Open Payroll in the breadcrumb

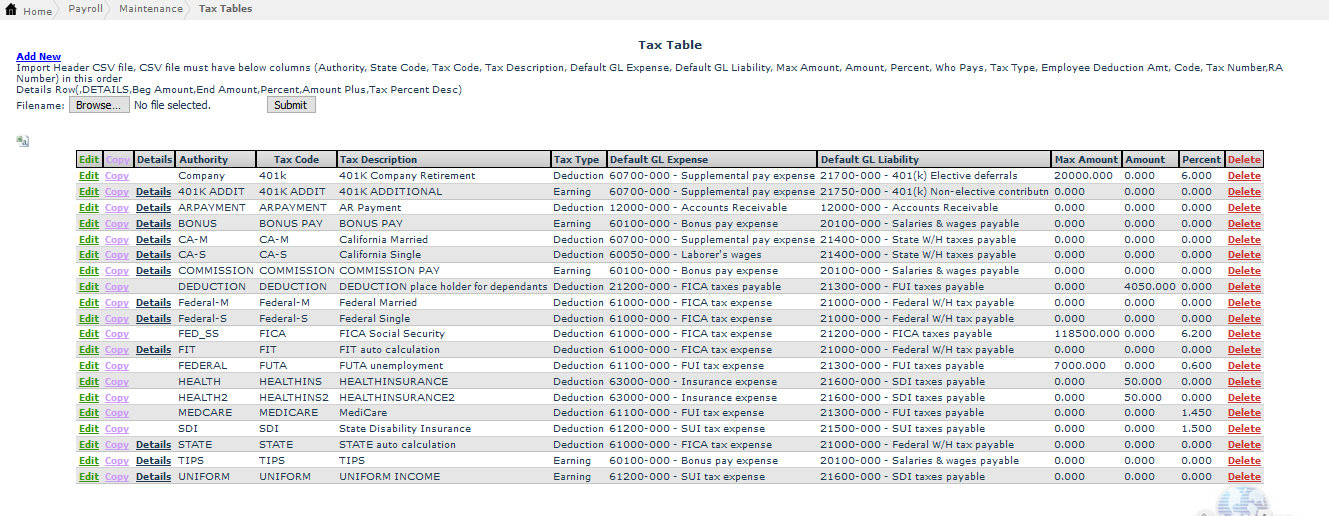tap(85, 9)
